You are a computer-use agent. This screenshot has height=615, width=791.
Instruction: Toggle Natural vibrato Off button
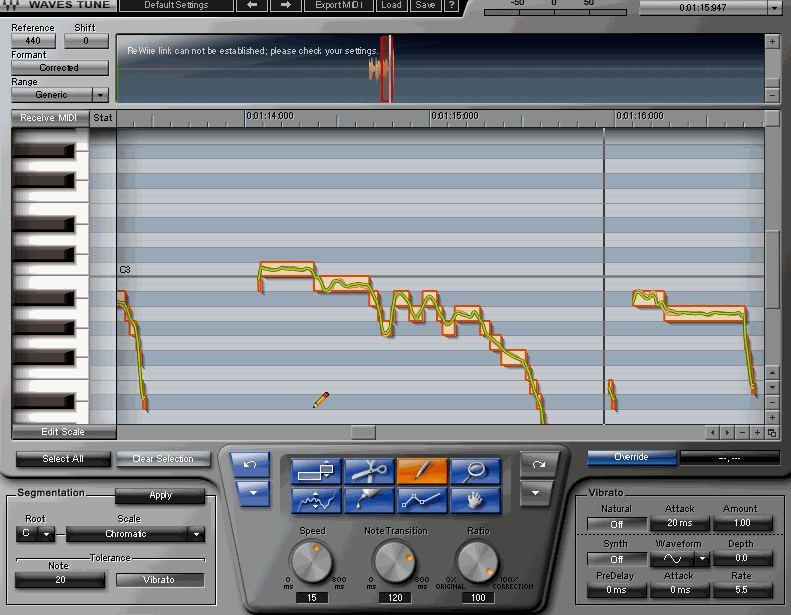pyautogui.click(x=616, y=524)
